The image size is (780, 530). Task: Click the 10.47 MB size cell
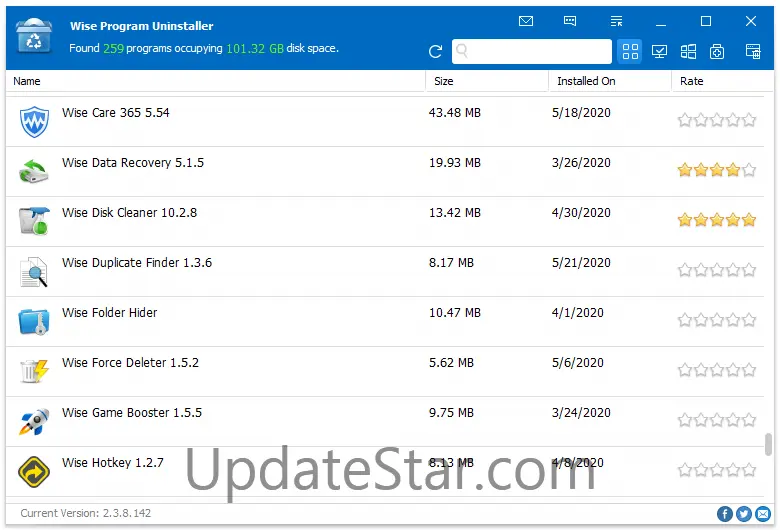pos(455,313)
